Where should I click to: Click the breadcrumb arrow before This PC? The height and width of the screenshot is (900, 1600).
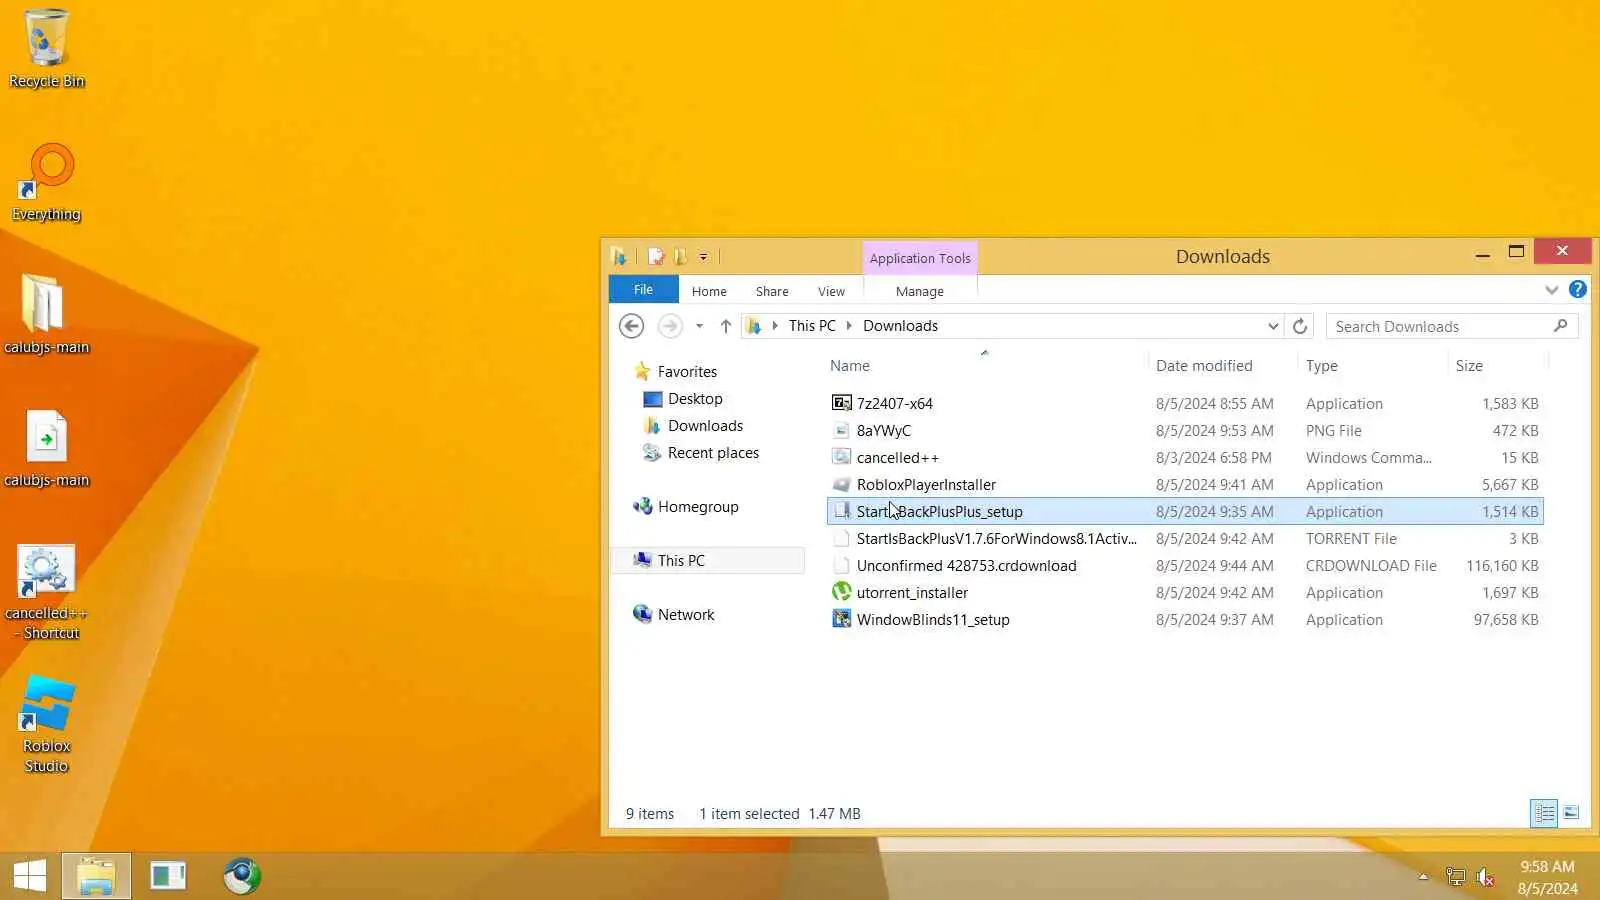point(775,326)
